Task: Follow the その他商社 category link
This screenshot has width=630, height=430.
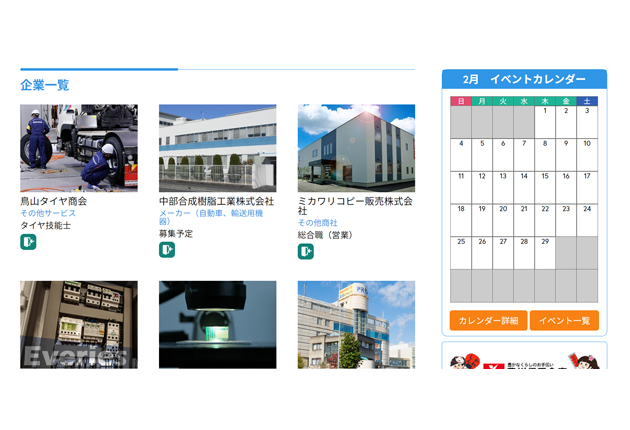Action: (x=317, y=223)
